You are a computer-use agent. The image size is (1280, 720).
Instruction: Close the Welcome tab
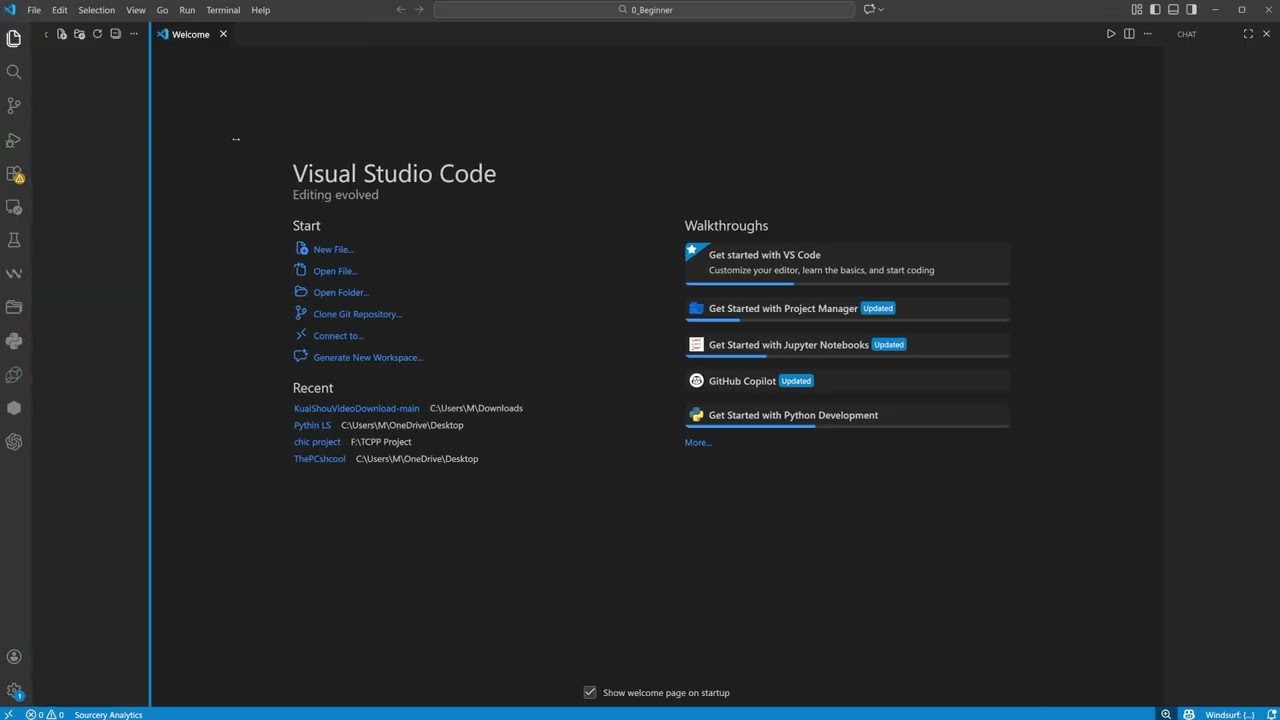point(223,34)
